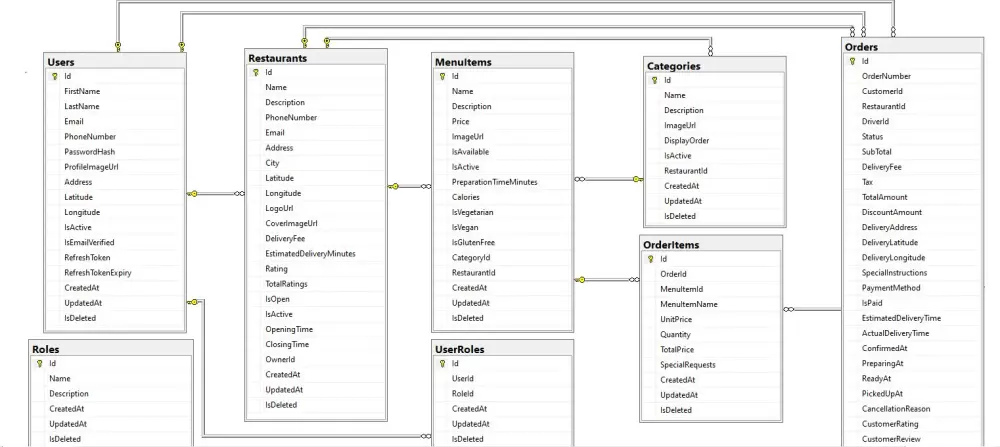Image resolution: width=1000 pixels, height=447 pixels.
Task: Click the UnitPrice column row
Action: pyautogui.click(x=710, y=319)
